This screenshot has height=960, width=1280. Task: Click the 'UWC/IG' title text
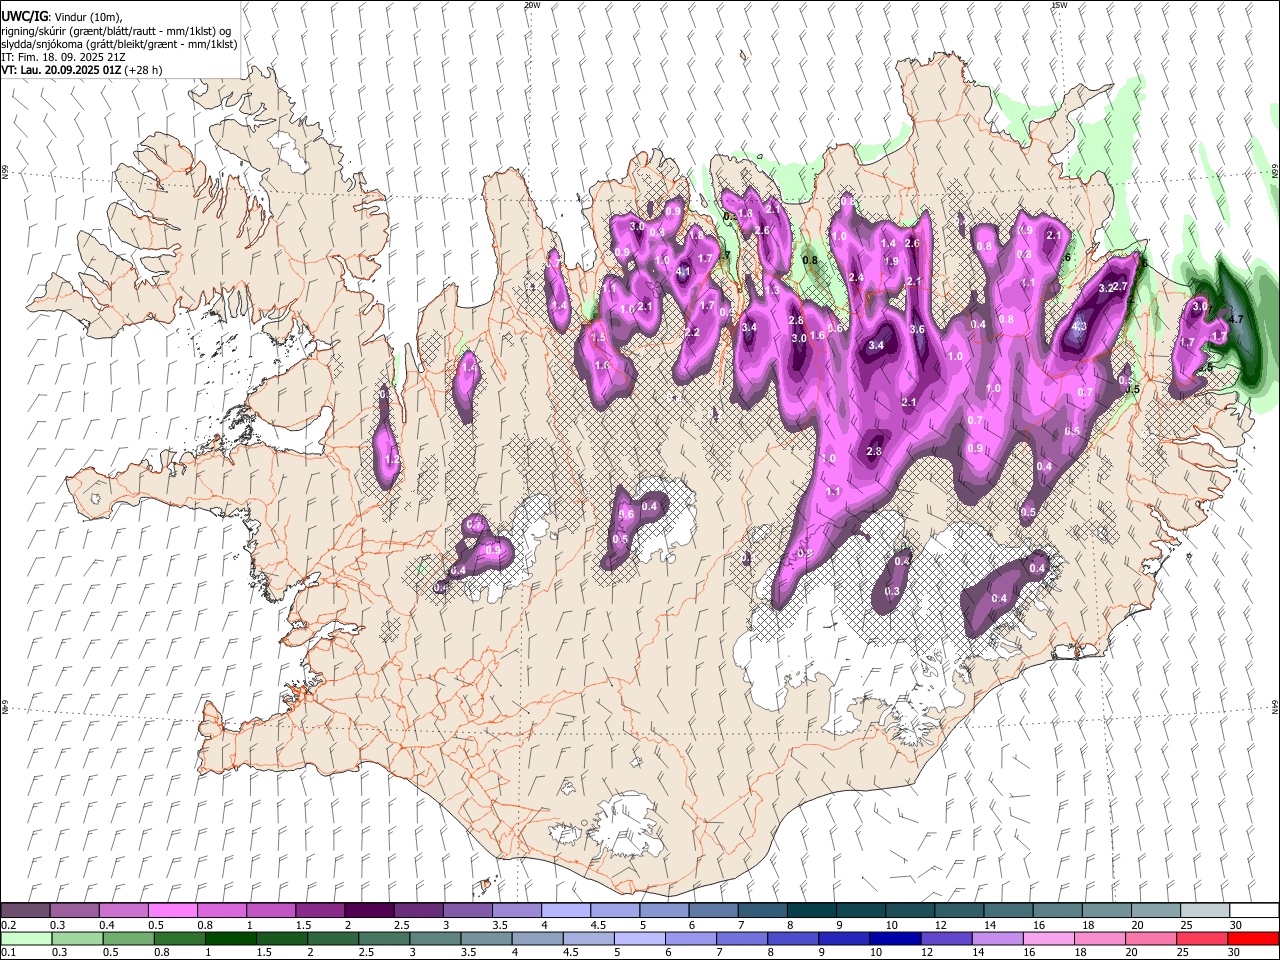[24, 17]
